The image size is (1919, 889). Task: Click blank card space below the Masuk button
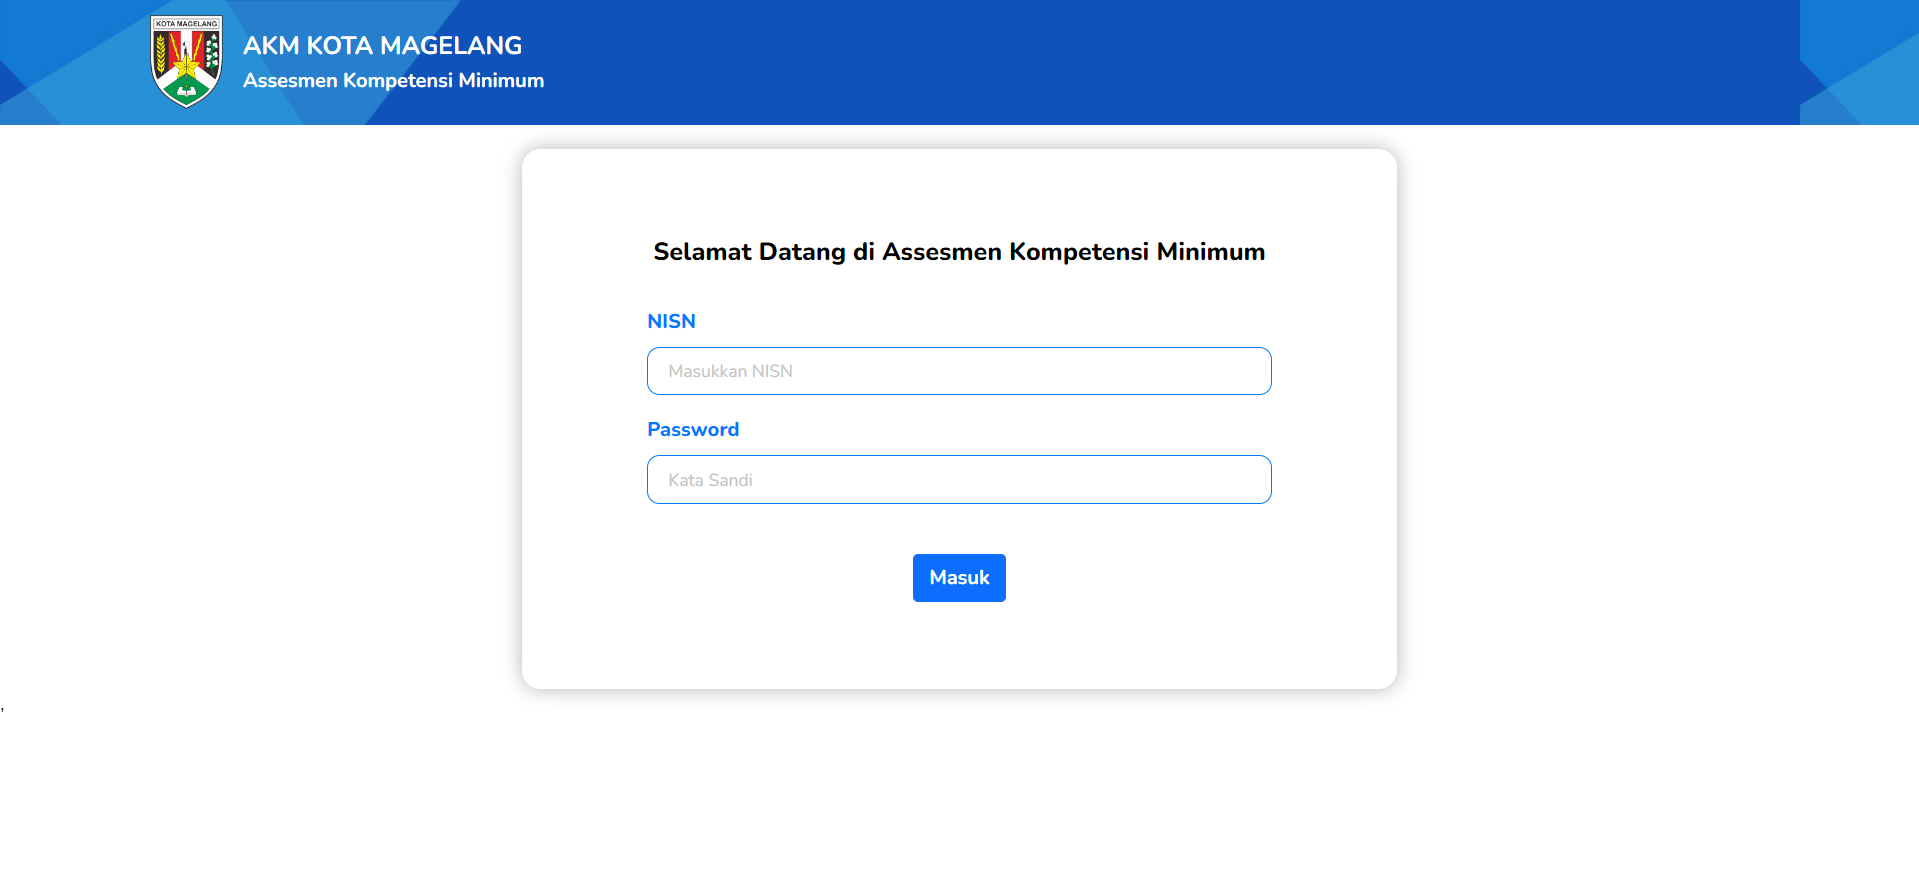[x=959, y=645]
